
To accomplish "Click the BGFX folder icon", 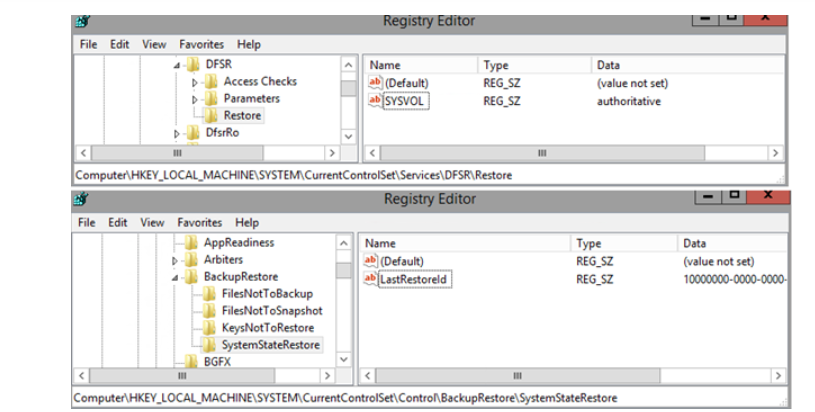I will click(191, 362).
